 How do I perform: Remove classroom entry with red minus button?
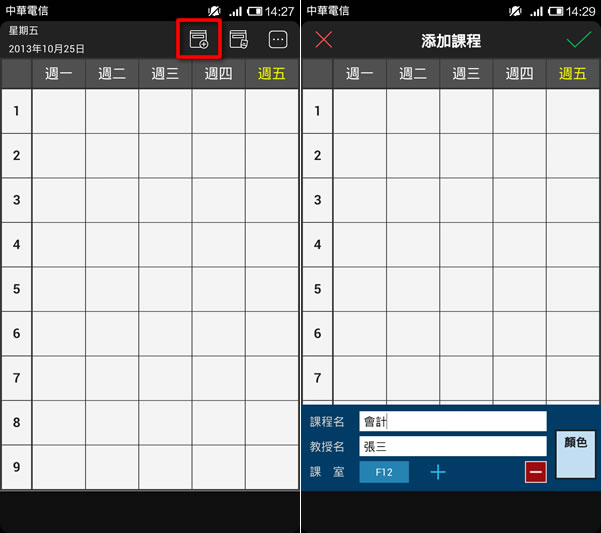pos(535,472)
